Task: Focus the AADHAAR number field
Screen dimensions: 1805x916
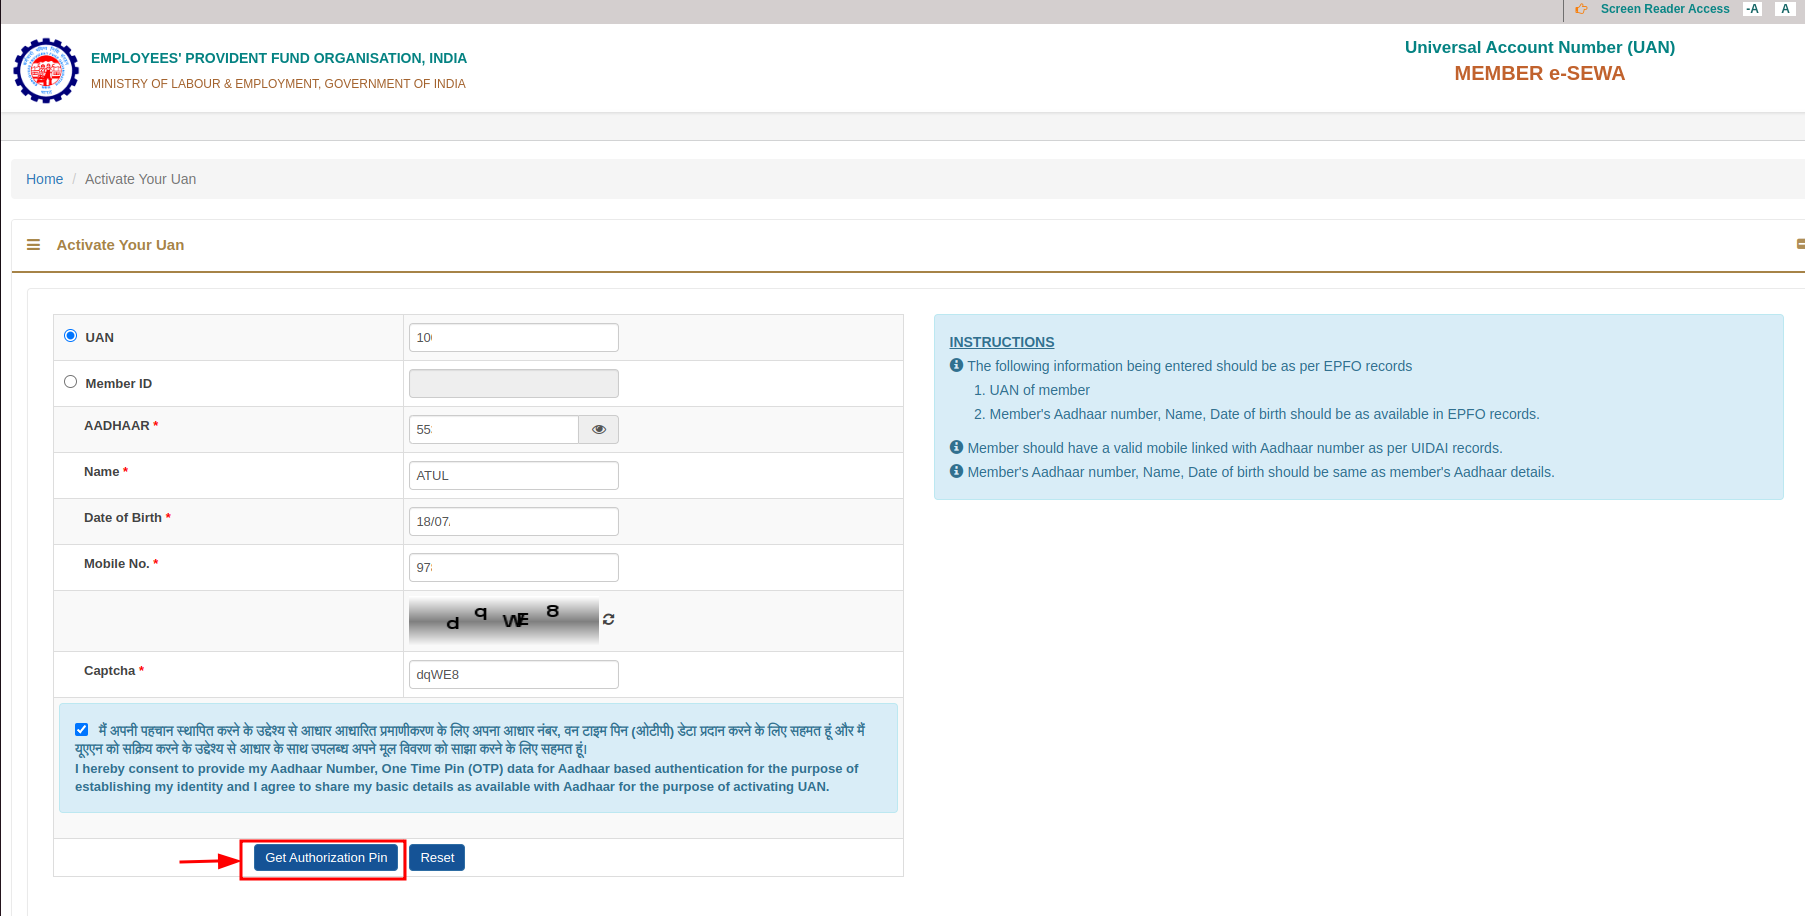Action: coord(494,430)
